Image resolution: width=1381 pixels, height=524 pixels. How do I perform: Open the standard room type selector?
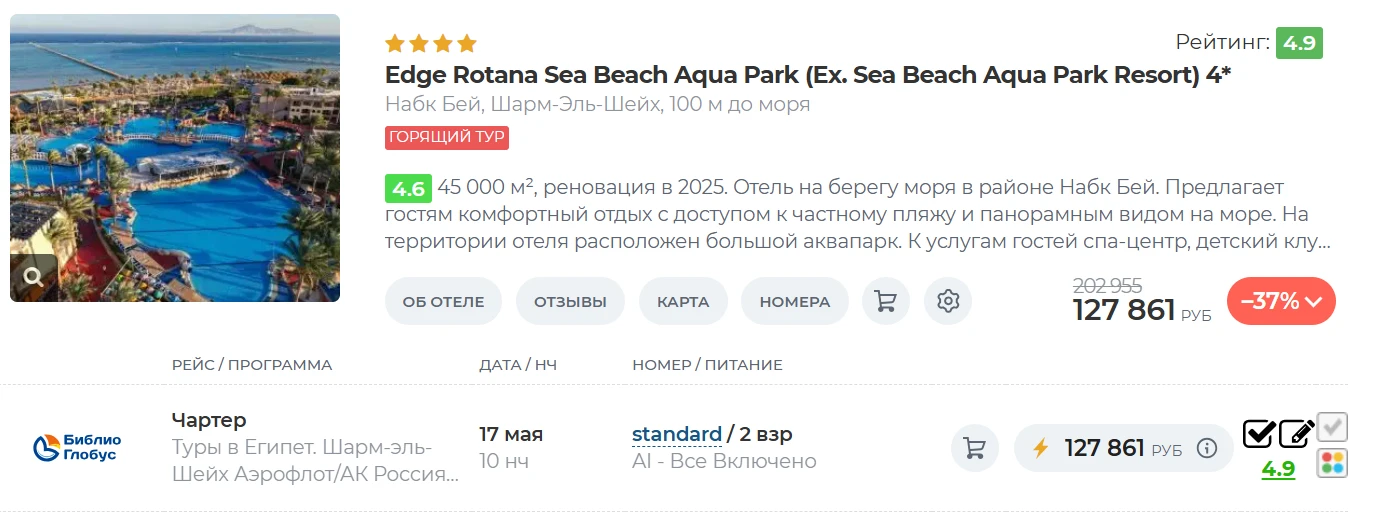677,434
